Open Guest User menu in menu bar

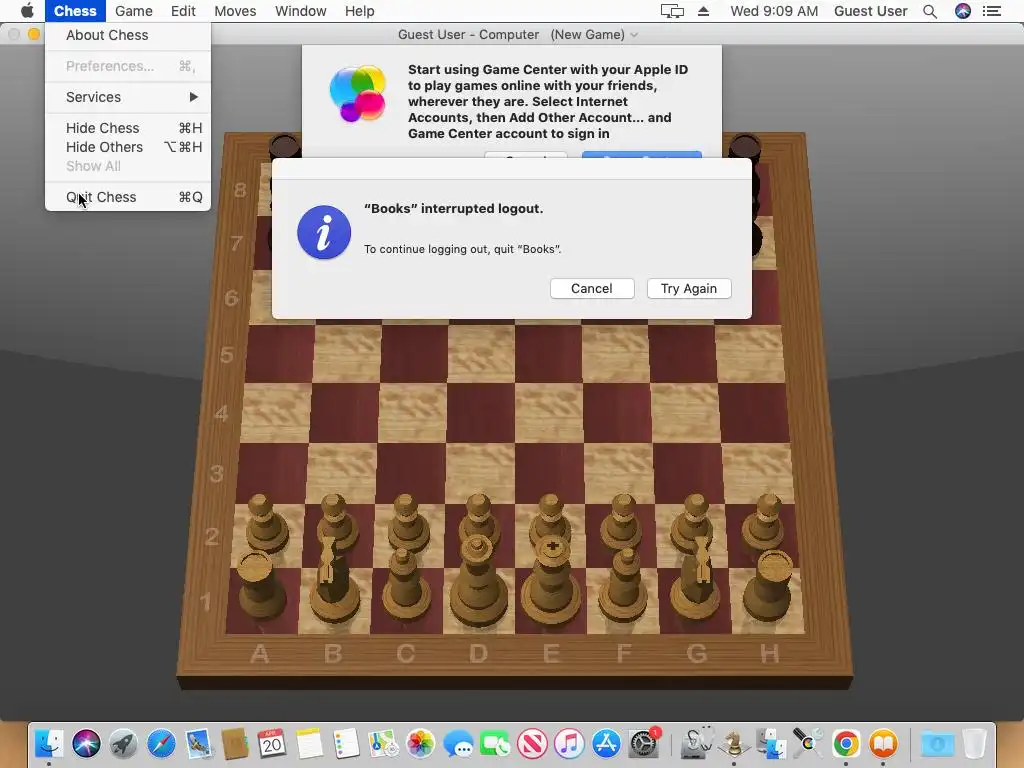click(871, 11)
